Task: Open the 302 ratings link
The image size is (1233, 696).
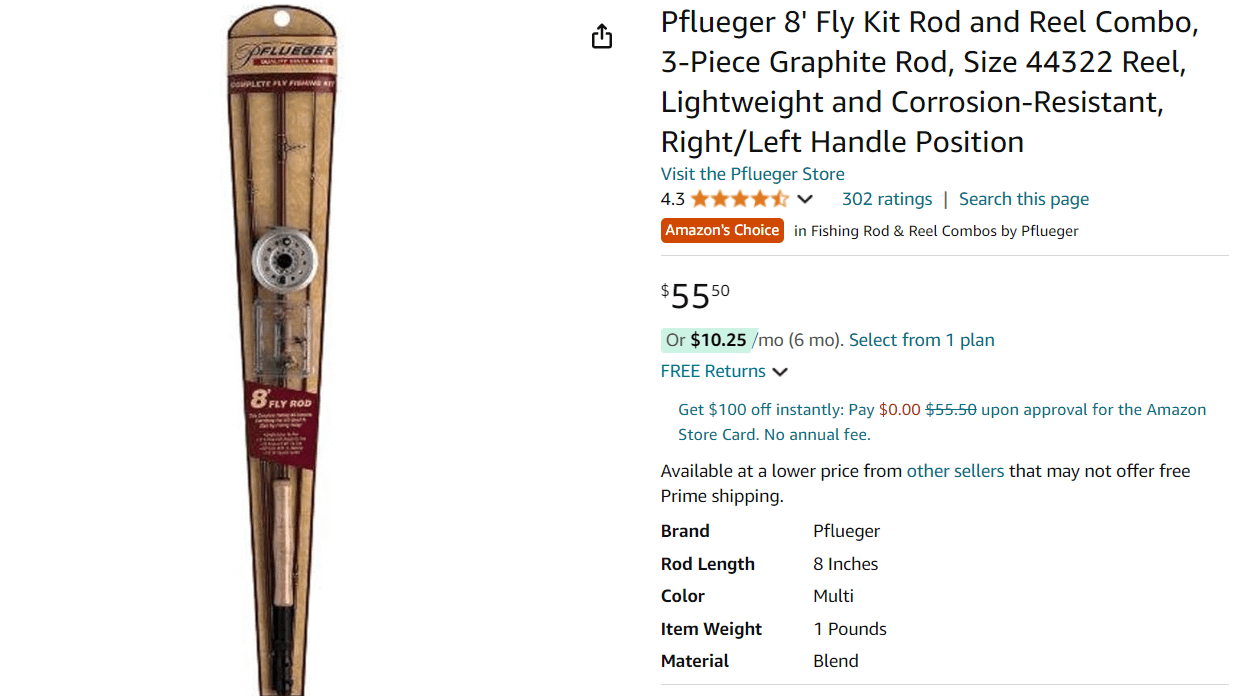Action: [886, 199]
